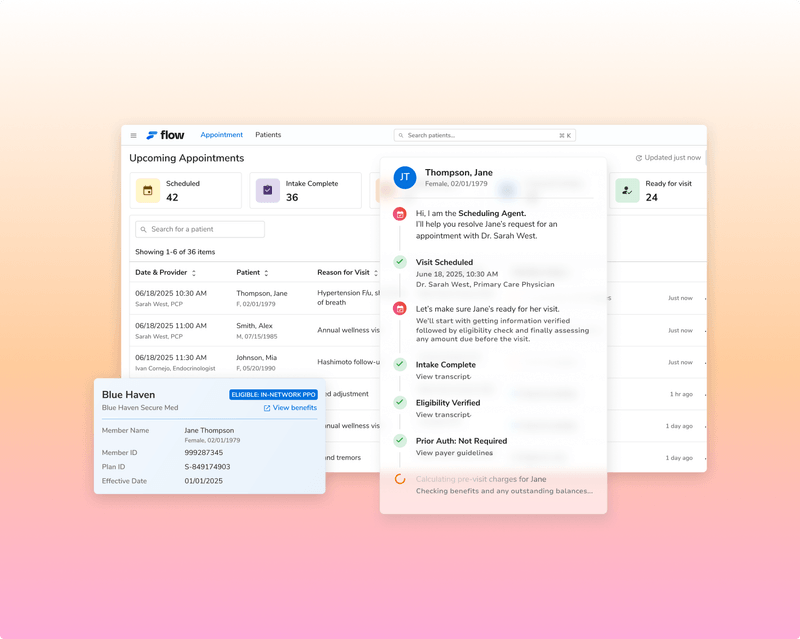Click the Eligibility Verified green checkmark
This screenshot has width=800, height=639.
tap(400, 402)
